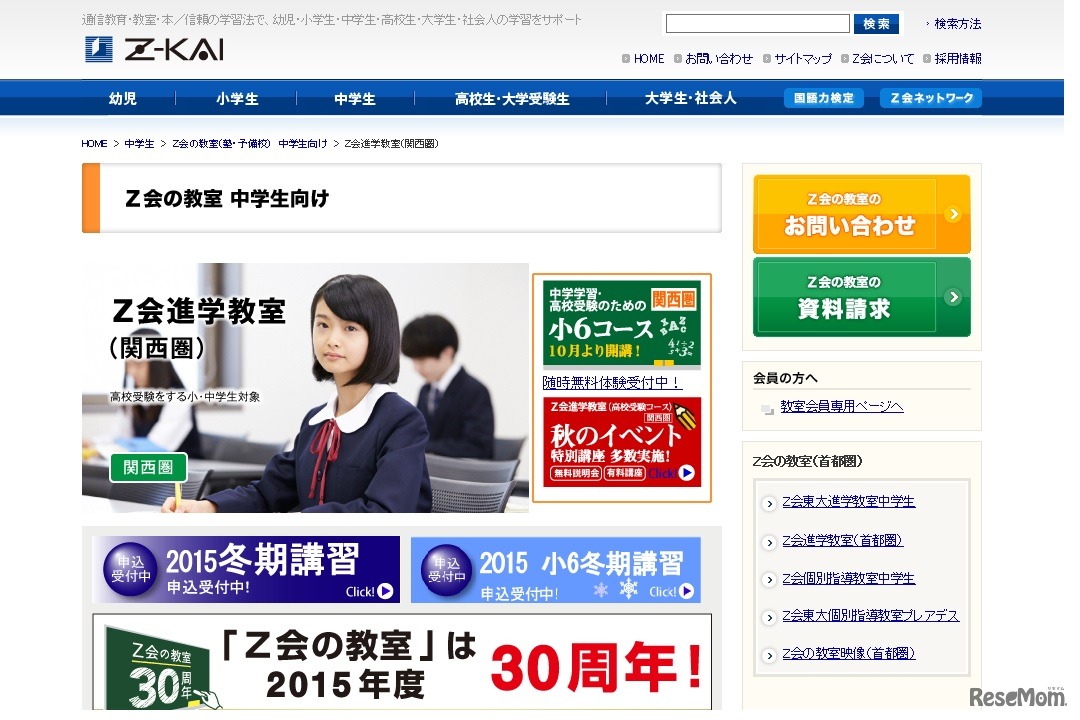Select the 高校生・大学受験生 navigation tab

point(512,99)
